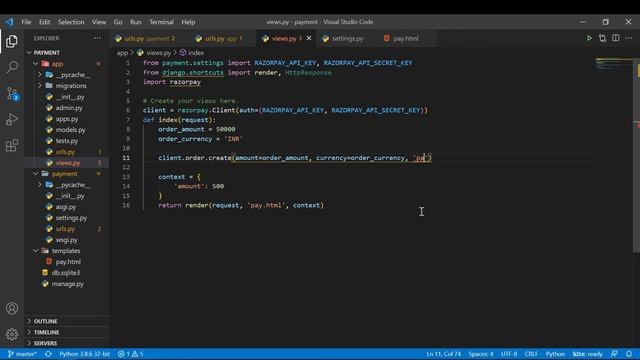Click the feedback icon in status bar
Image resolution: width=640 pixels, height=360 pixels.
click(614, 354)
